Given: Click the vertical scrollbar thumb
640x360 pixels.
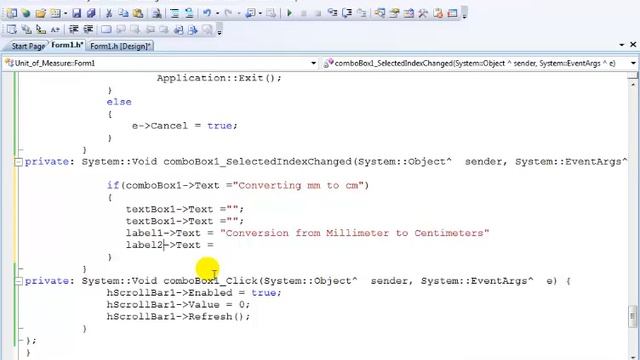Looking at the screenshot, I should coord(633,316).
